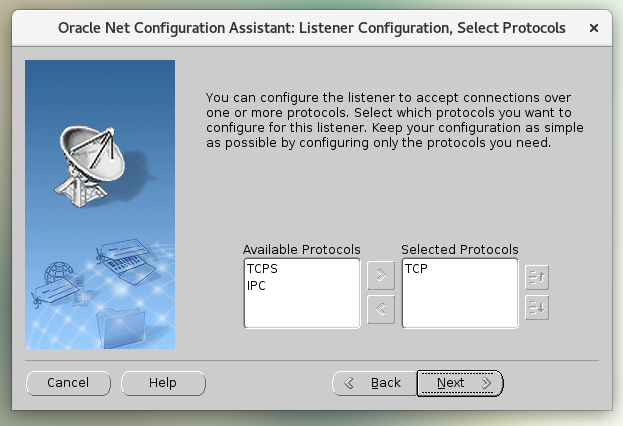Click the dialog title bar text
This screenshot has height=426, width=623.
coord(314,28)
